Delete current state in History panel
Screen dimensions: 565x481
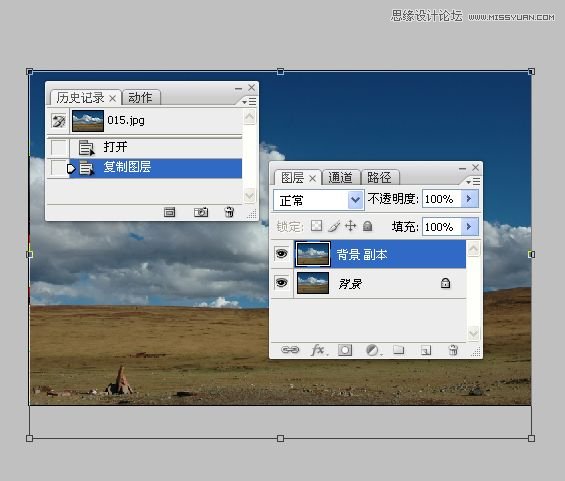point(229,212)
